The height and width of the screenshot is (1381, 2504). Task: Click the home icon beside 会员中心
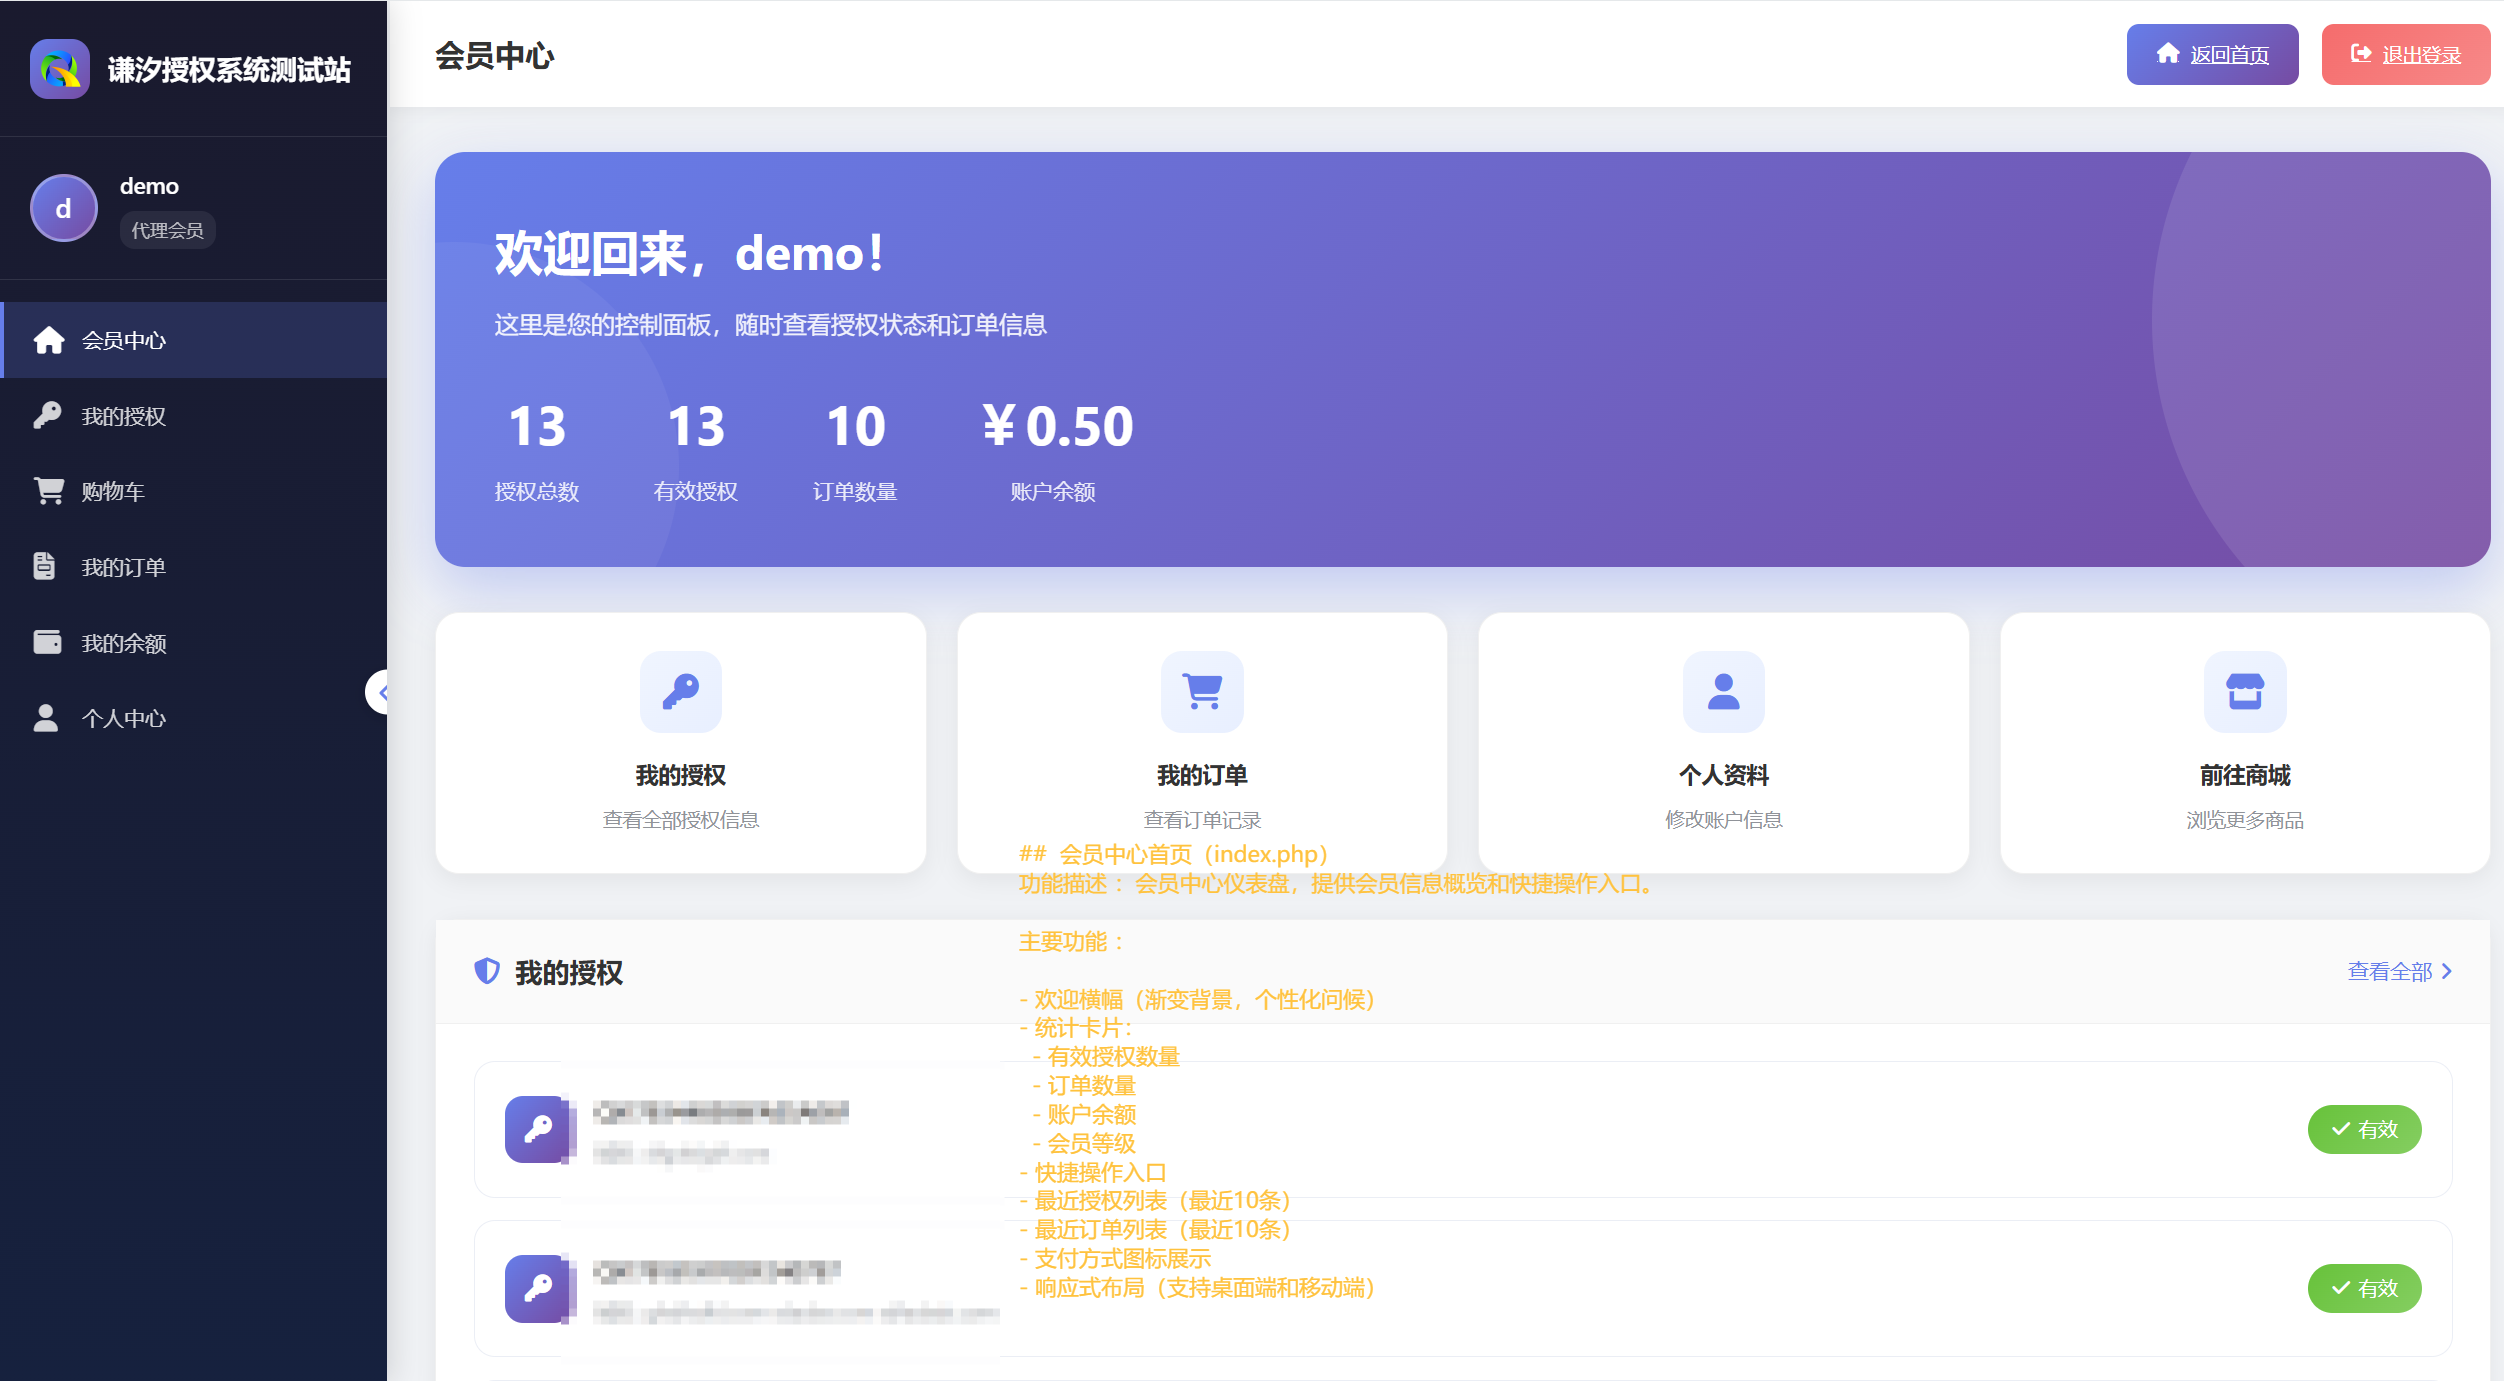pos(48,340)
